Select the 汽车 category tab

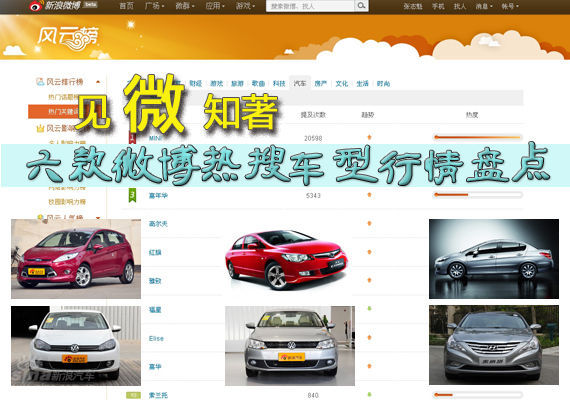[300, 83]
